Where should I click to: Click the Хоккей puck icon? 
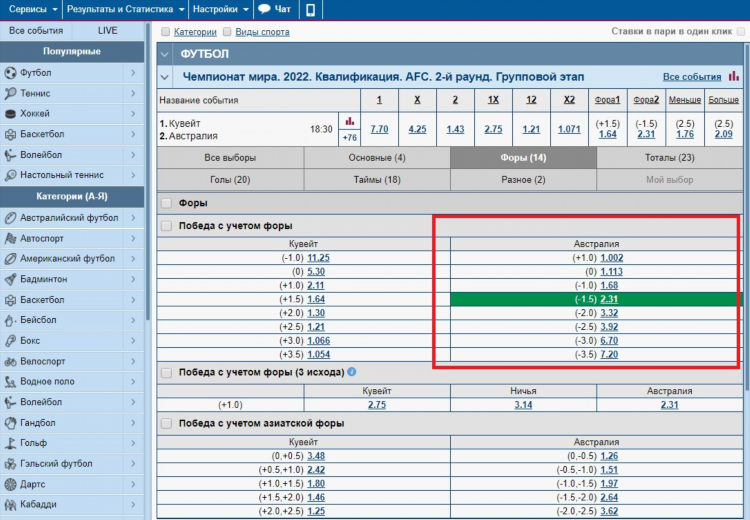pos(10,114)
